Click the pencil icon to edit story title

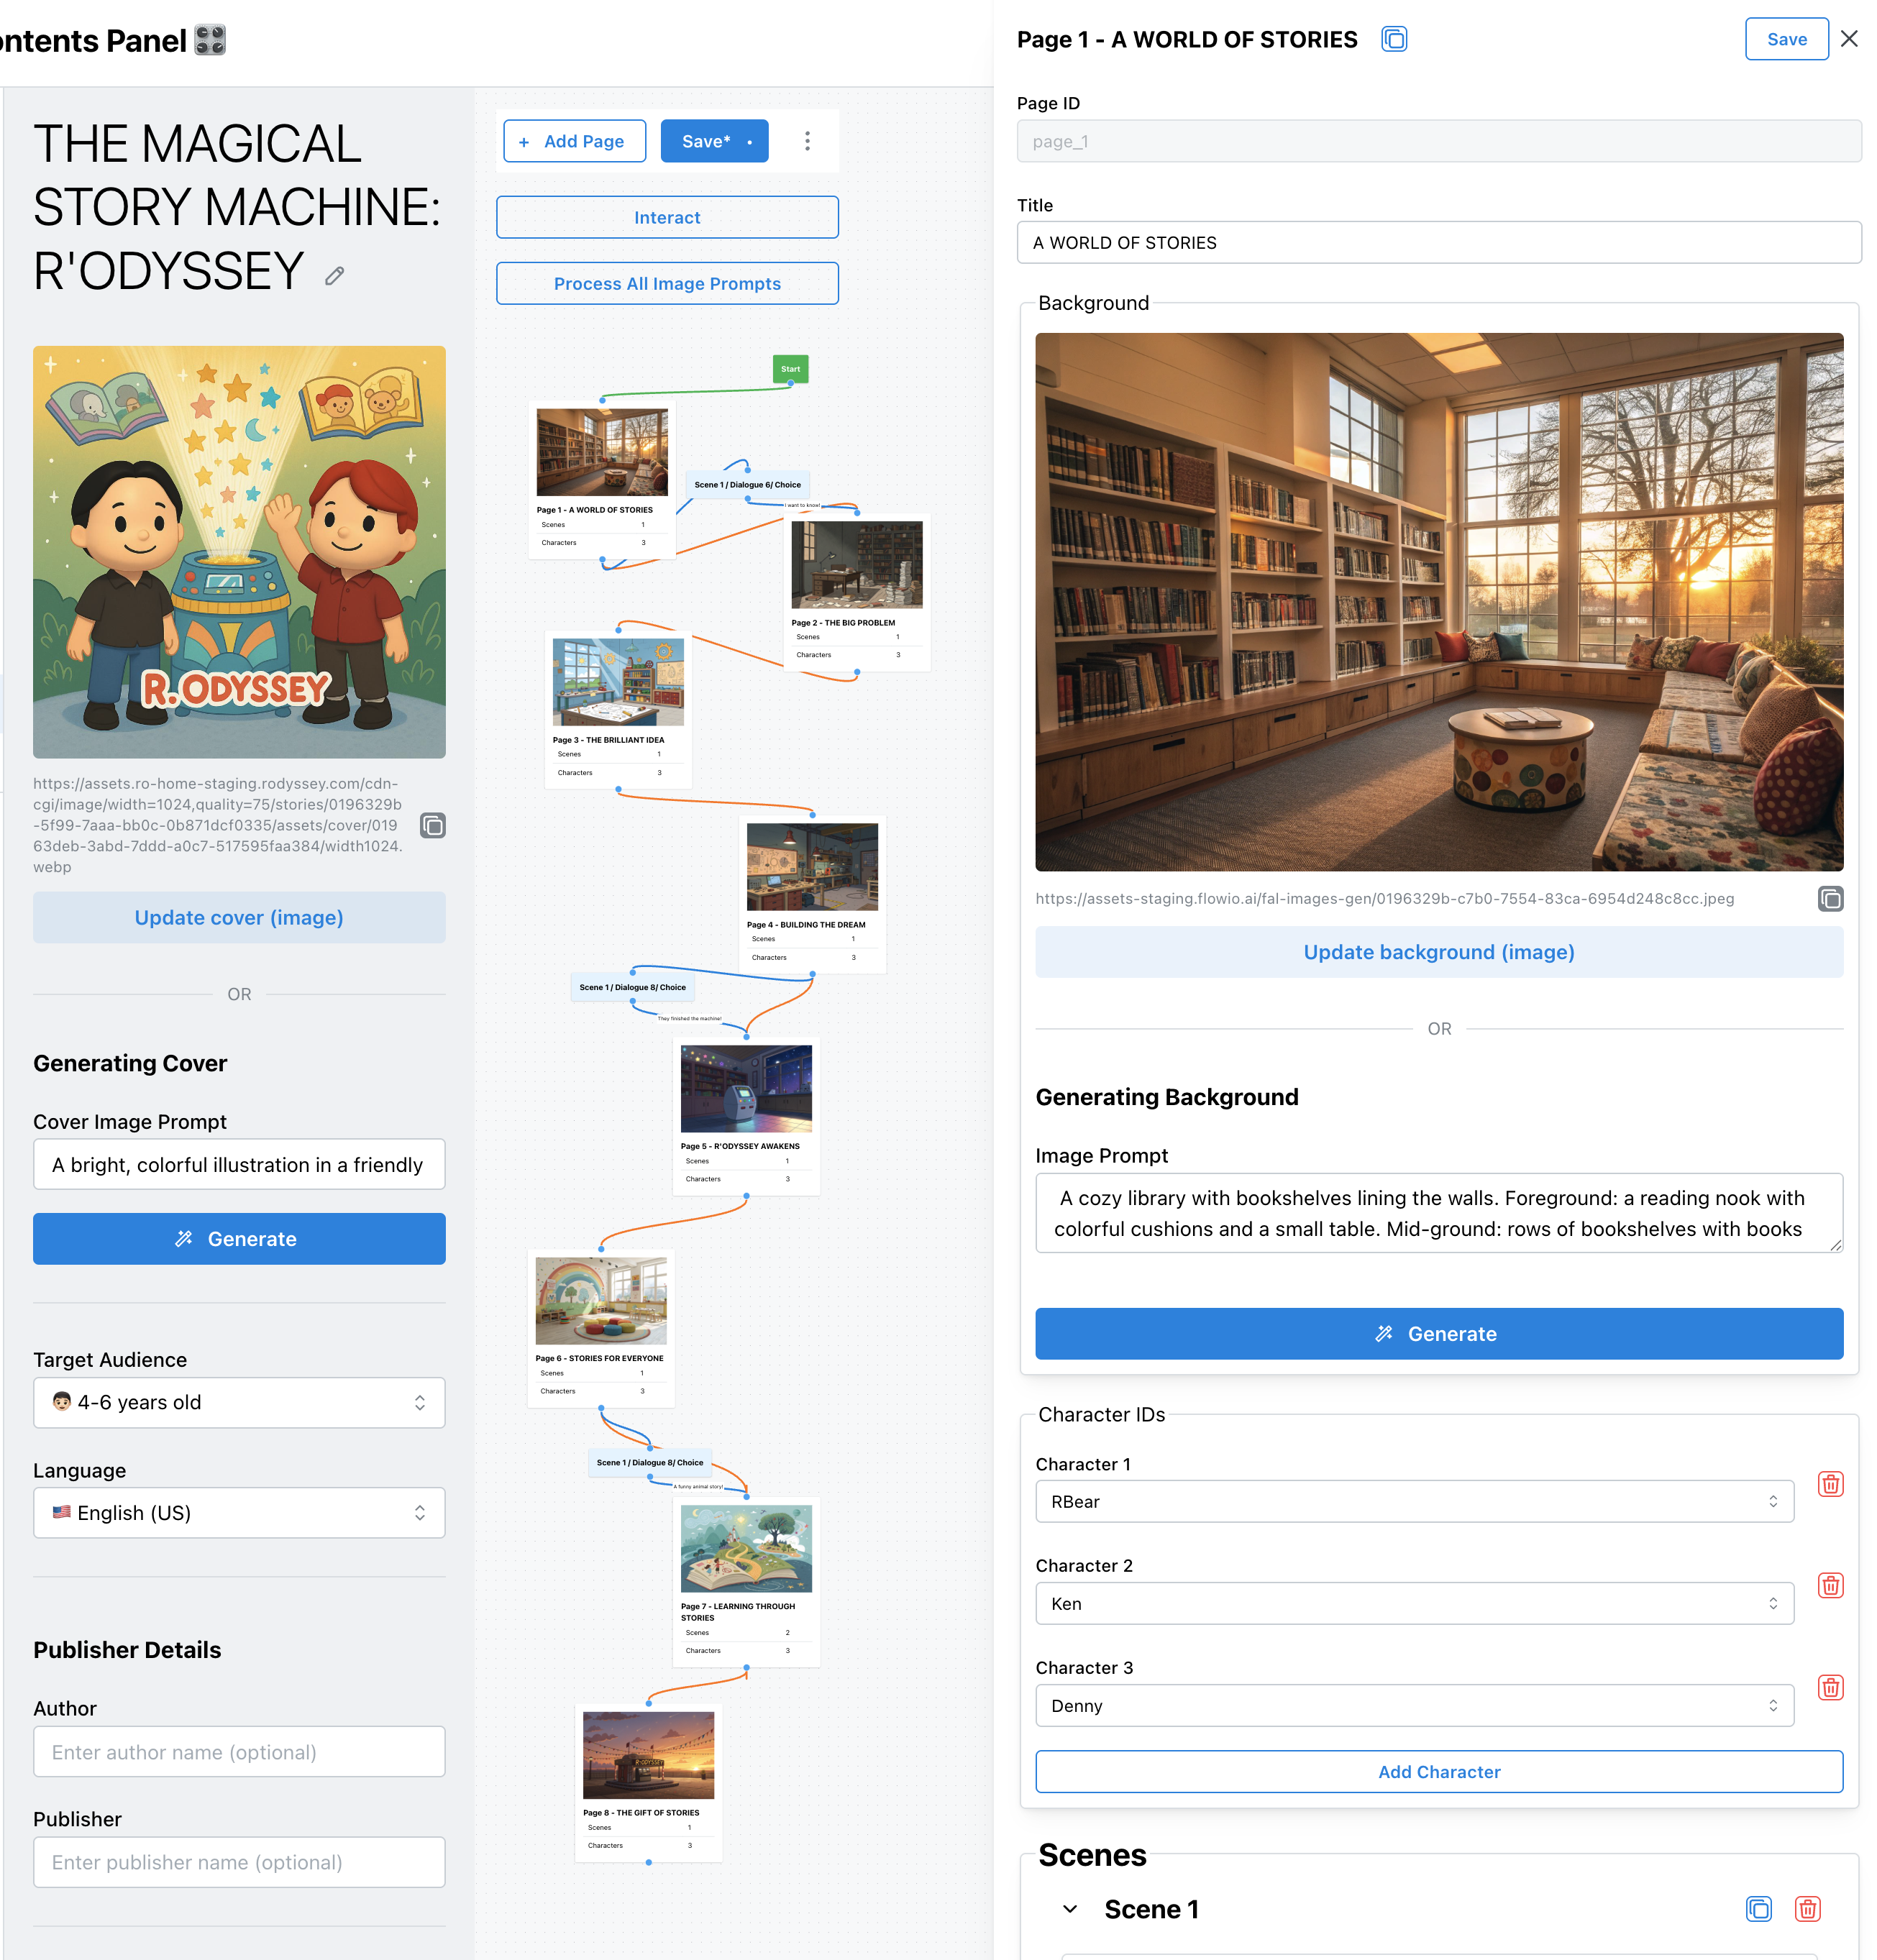tap(335, 275)
